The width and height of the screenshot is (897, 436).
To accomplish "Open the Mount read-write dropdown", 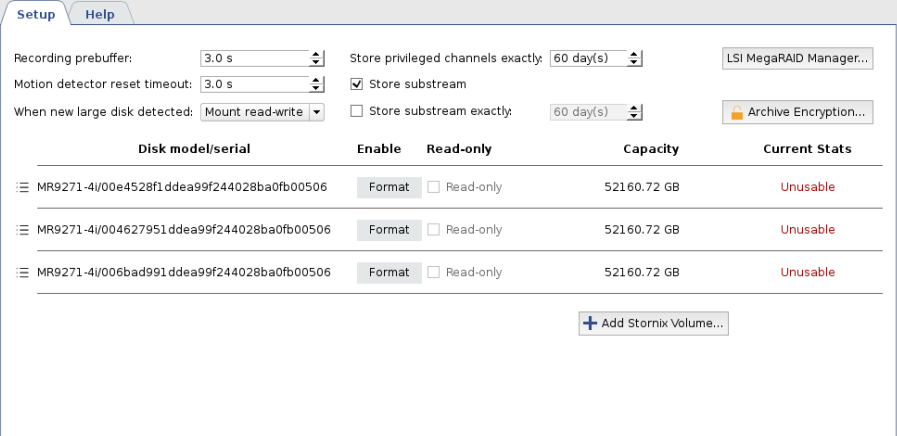I will (x=317, y=112).
